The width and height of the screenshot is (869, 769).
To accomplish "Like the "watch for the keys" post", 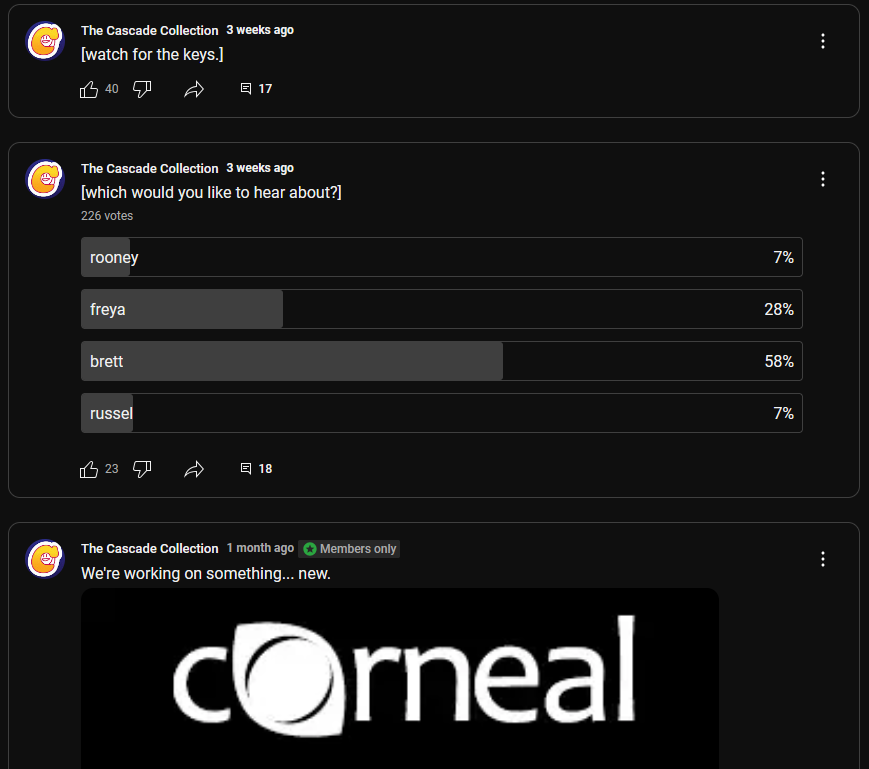I will [89, 90].
